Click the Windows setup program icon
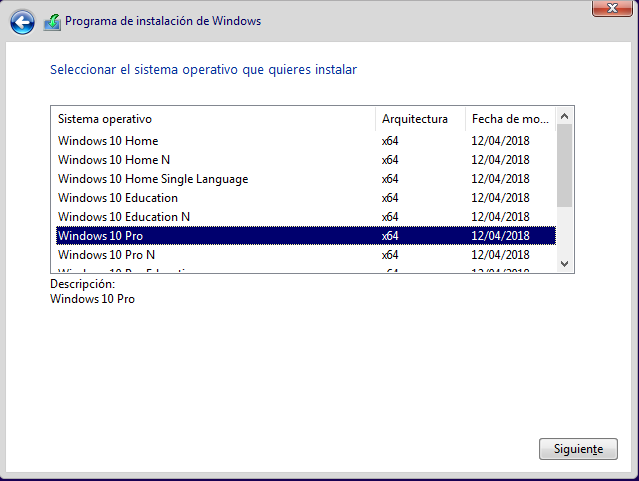 coord(52,22)
